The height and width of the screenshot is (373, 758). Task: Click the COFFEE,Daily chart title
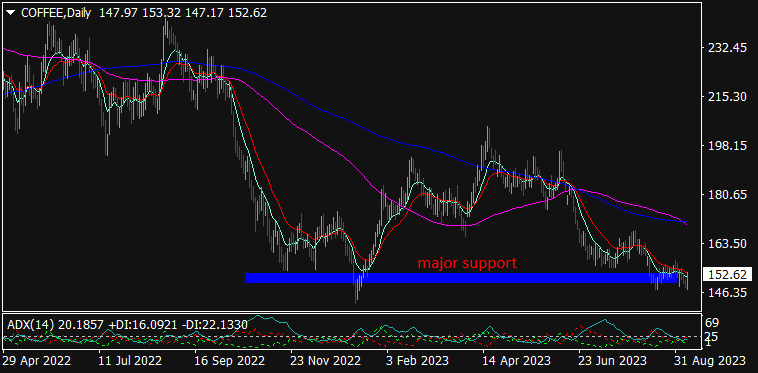tap(56, 13)
